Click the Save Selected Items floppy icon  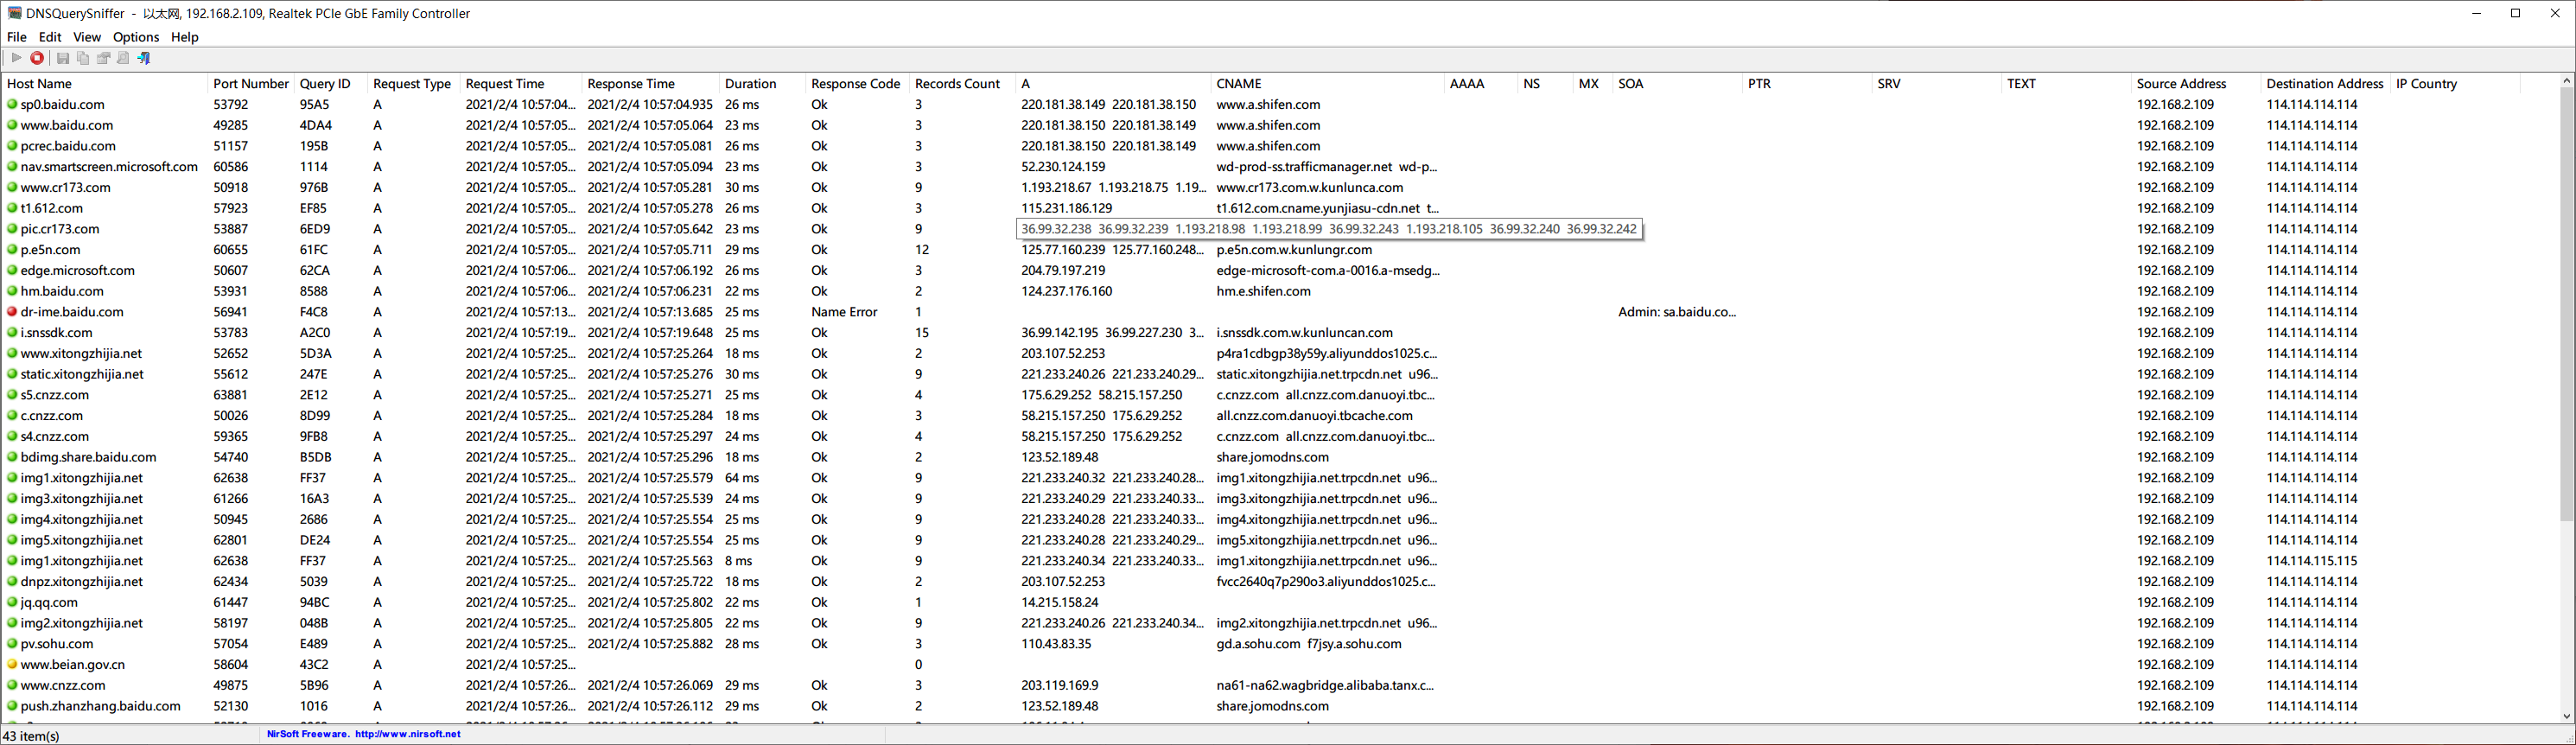(63, 58)
